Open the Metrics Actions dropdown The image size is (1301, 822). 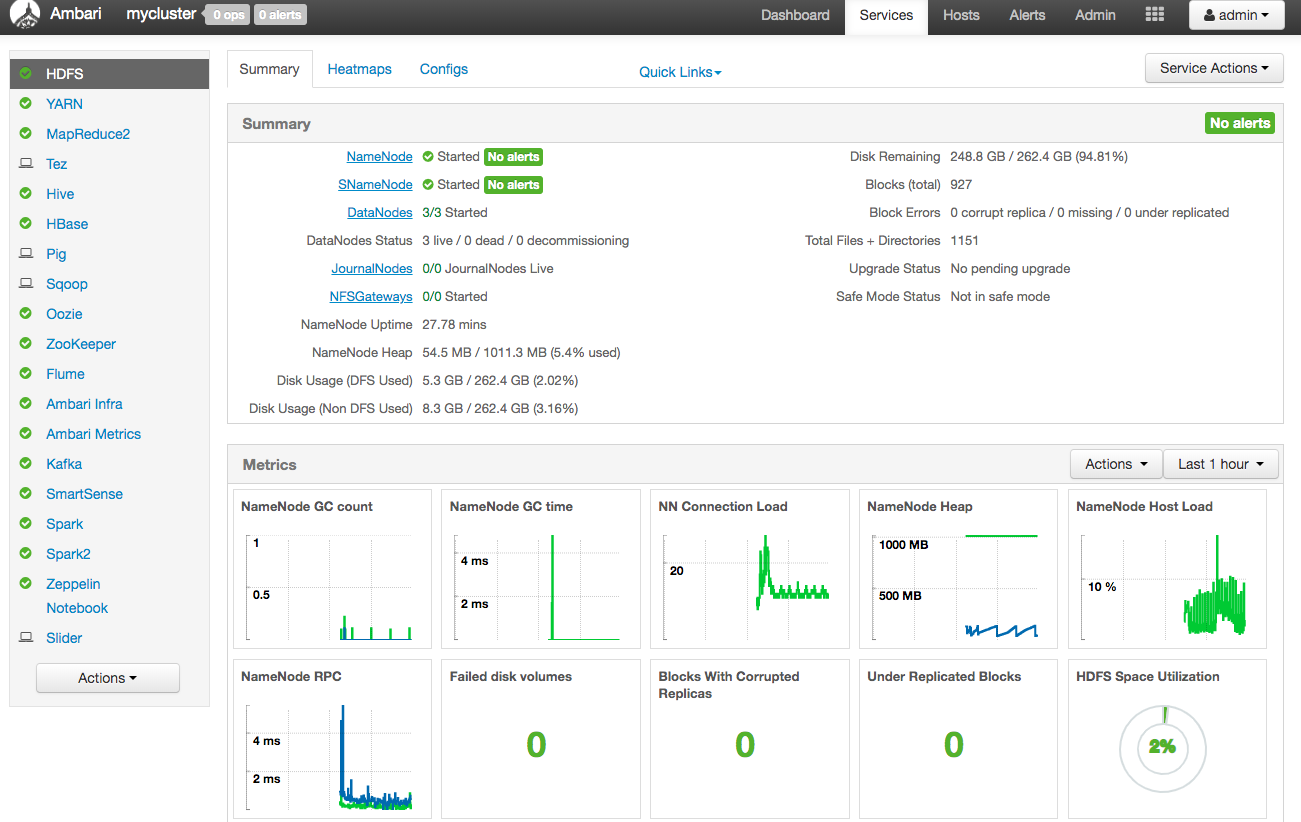pyautogui.click(x=1116, y=464)
